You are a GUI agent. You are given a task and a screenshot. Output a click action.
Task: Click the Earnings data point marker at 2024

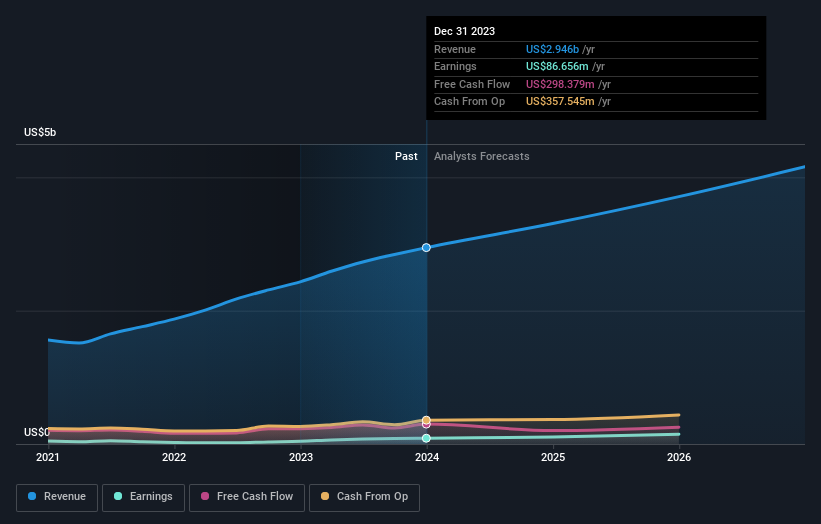(426, 438)
